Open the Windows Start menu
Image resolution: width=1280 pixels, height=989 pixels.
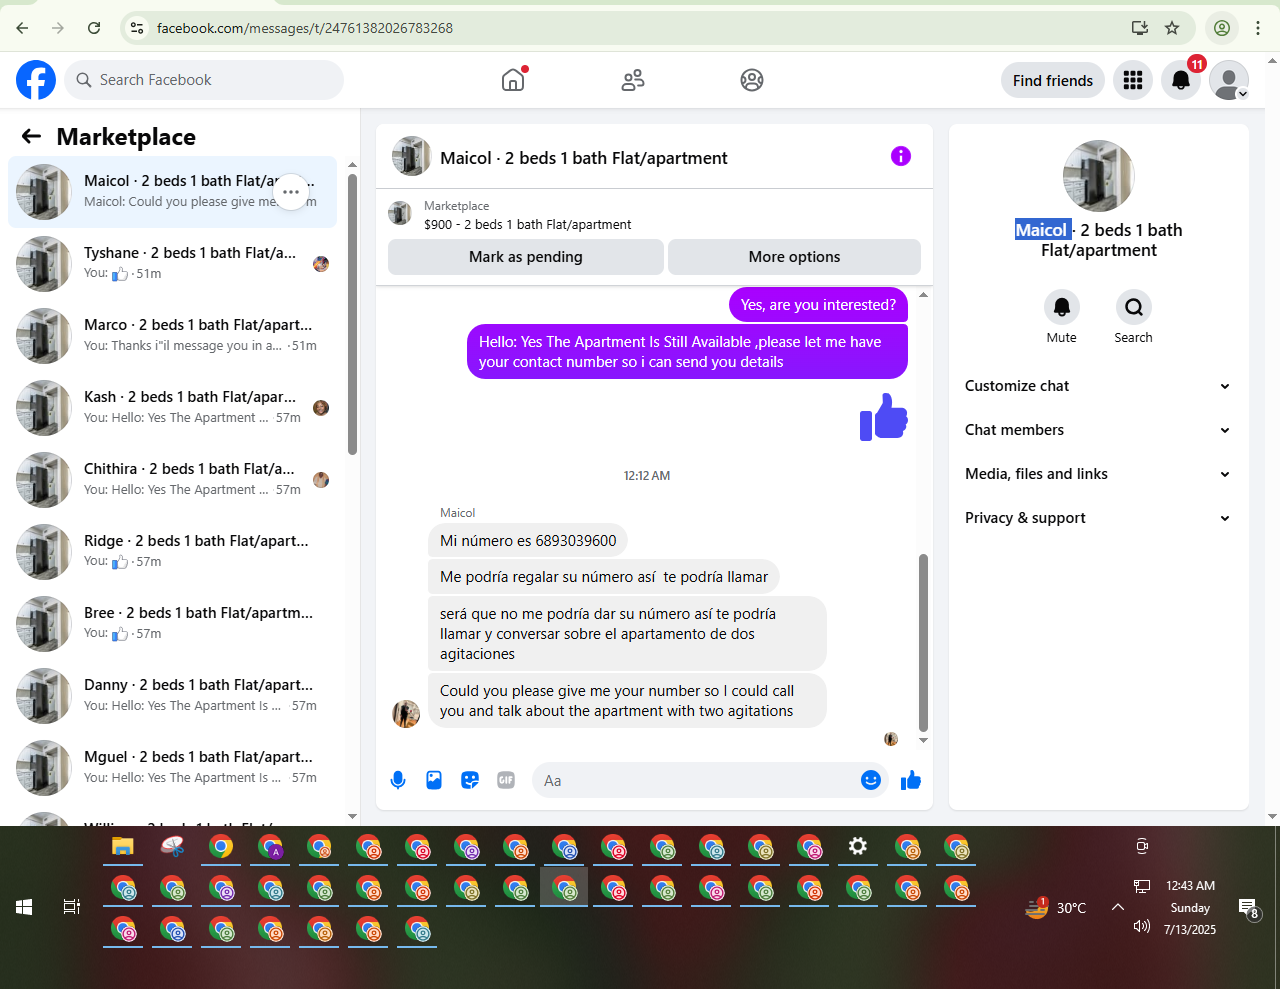click(x=24, y=907)
